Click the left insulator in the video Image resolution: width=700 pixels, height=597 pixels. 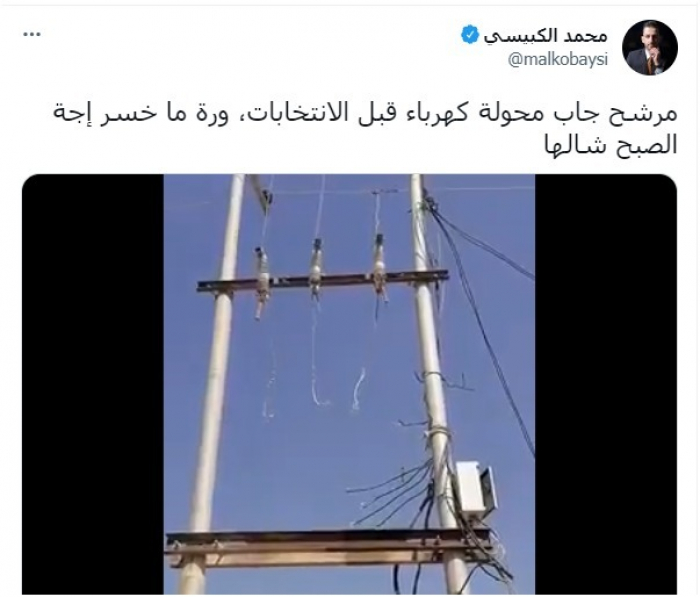click(x=262, y=282)
